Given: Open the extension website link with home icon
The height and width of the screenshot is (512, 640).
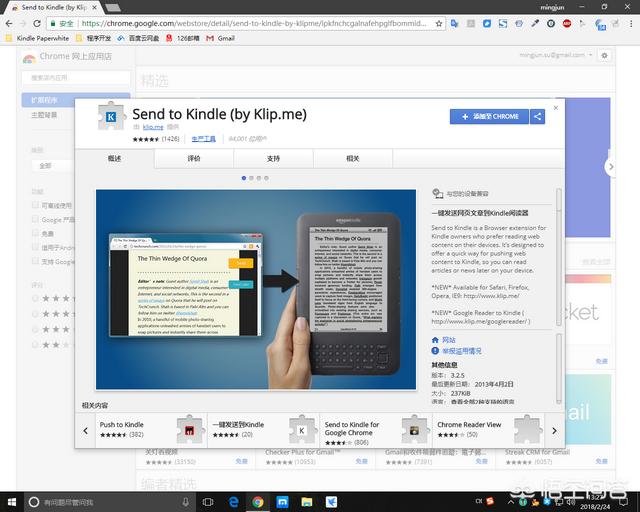Looking at the screenshot, I should coord(444,340).
